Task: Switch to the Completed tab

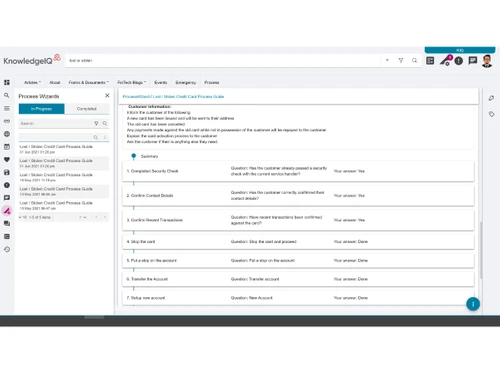Action: [87, 109]
